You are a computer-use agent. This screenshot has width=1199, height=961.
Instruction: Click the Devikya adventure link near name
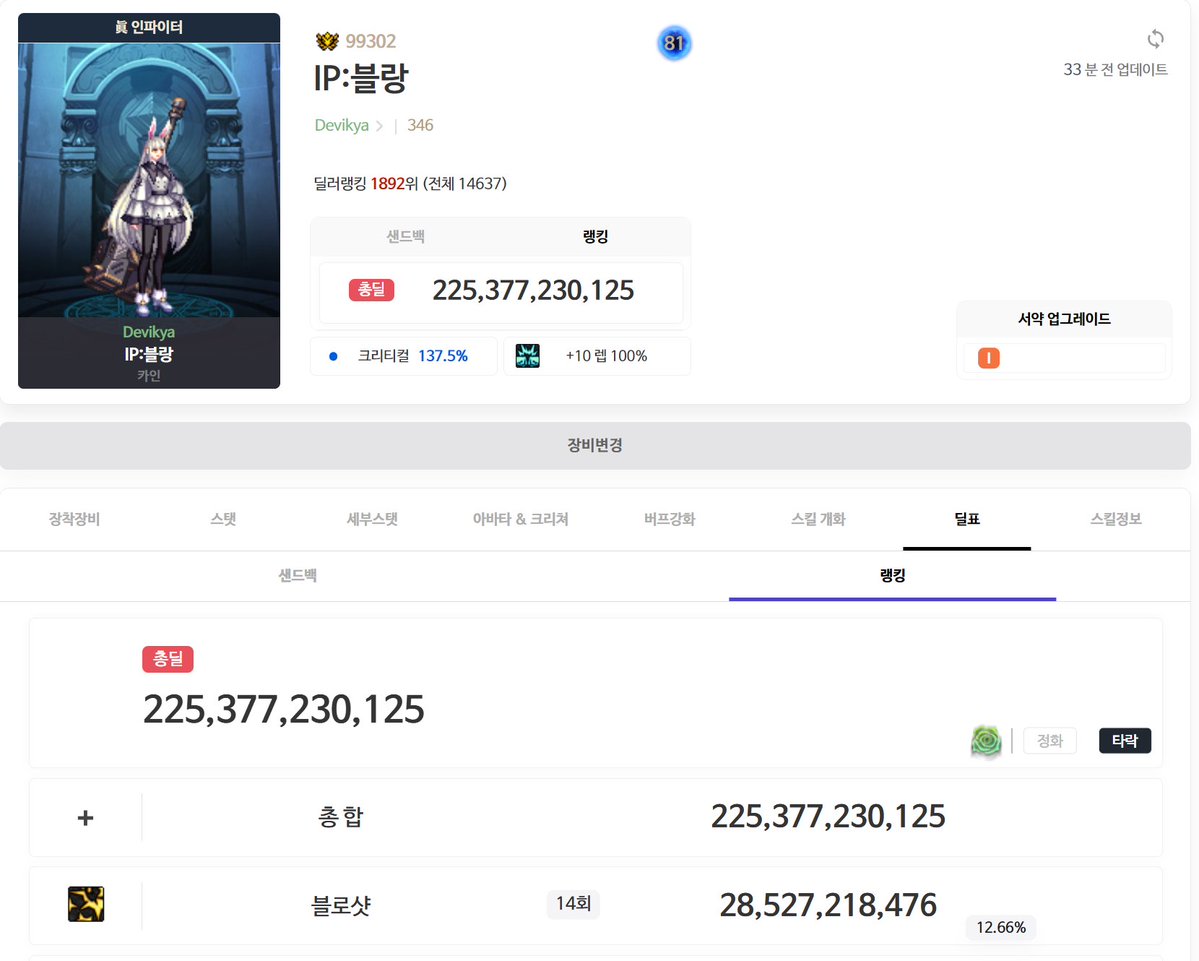342,125
